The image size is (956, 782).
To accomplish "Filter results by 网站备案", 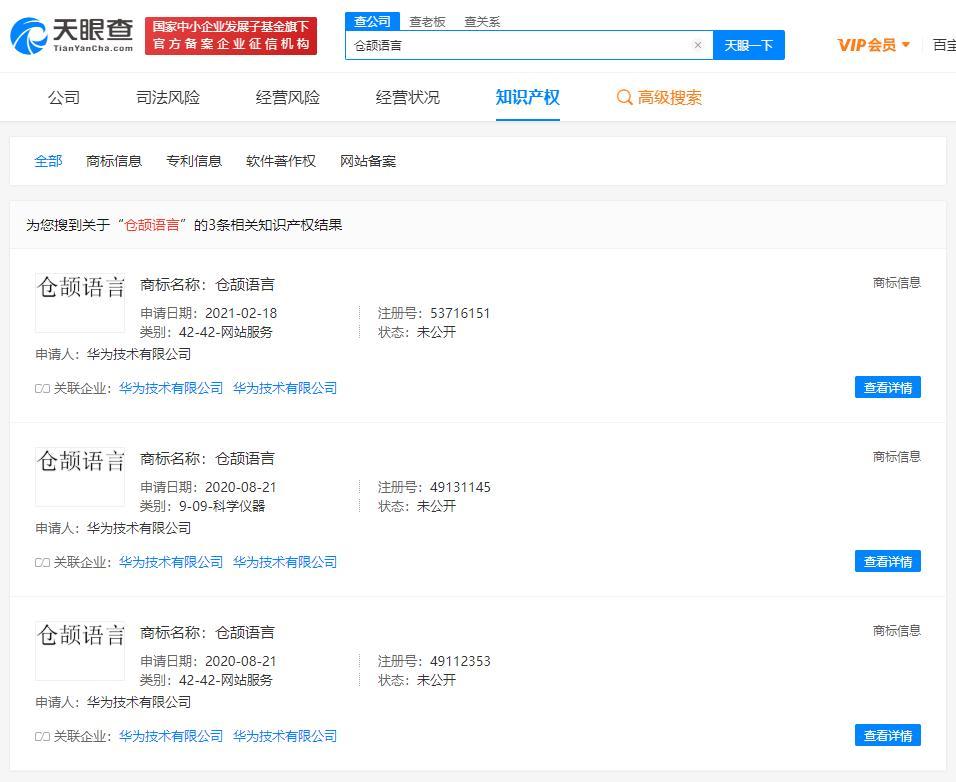I will (x=368, y=161).
